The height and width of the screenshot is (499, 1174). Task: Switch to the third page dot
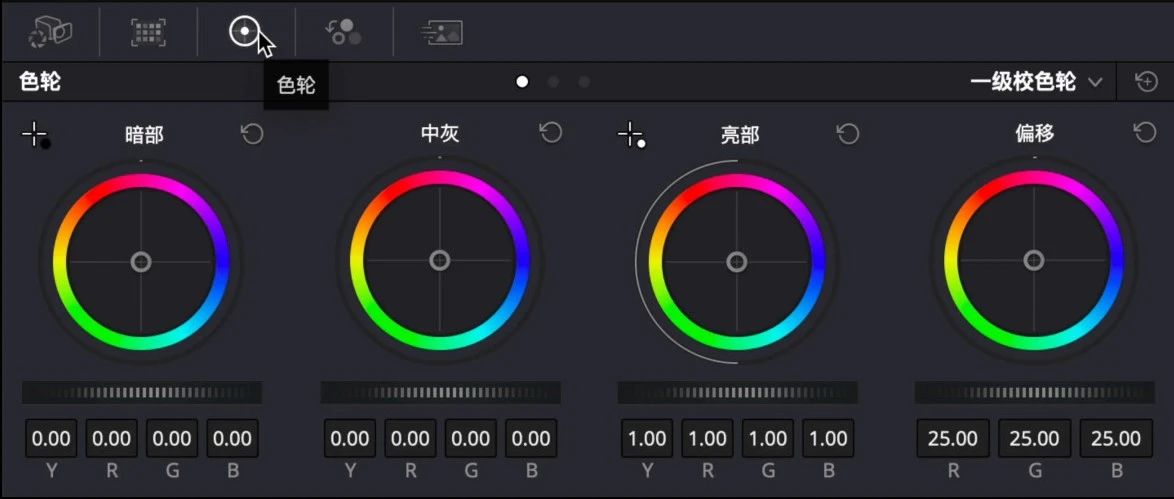pos(584,82)
